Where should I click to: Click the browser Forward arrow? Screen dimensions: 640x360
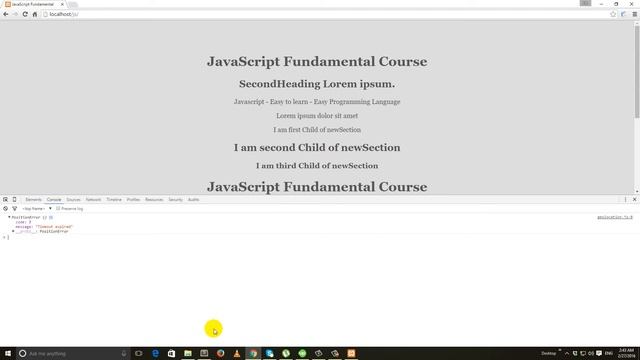(x=15, y=14)
